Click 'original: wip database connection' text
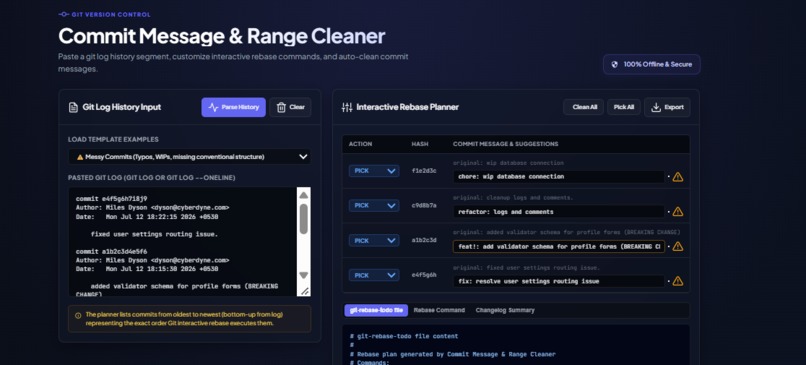The width and height of the screenshot is (806, 365). pos(508,163)
